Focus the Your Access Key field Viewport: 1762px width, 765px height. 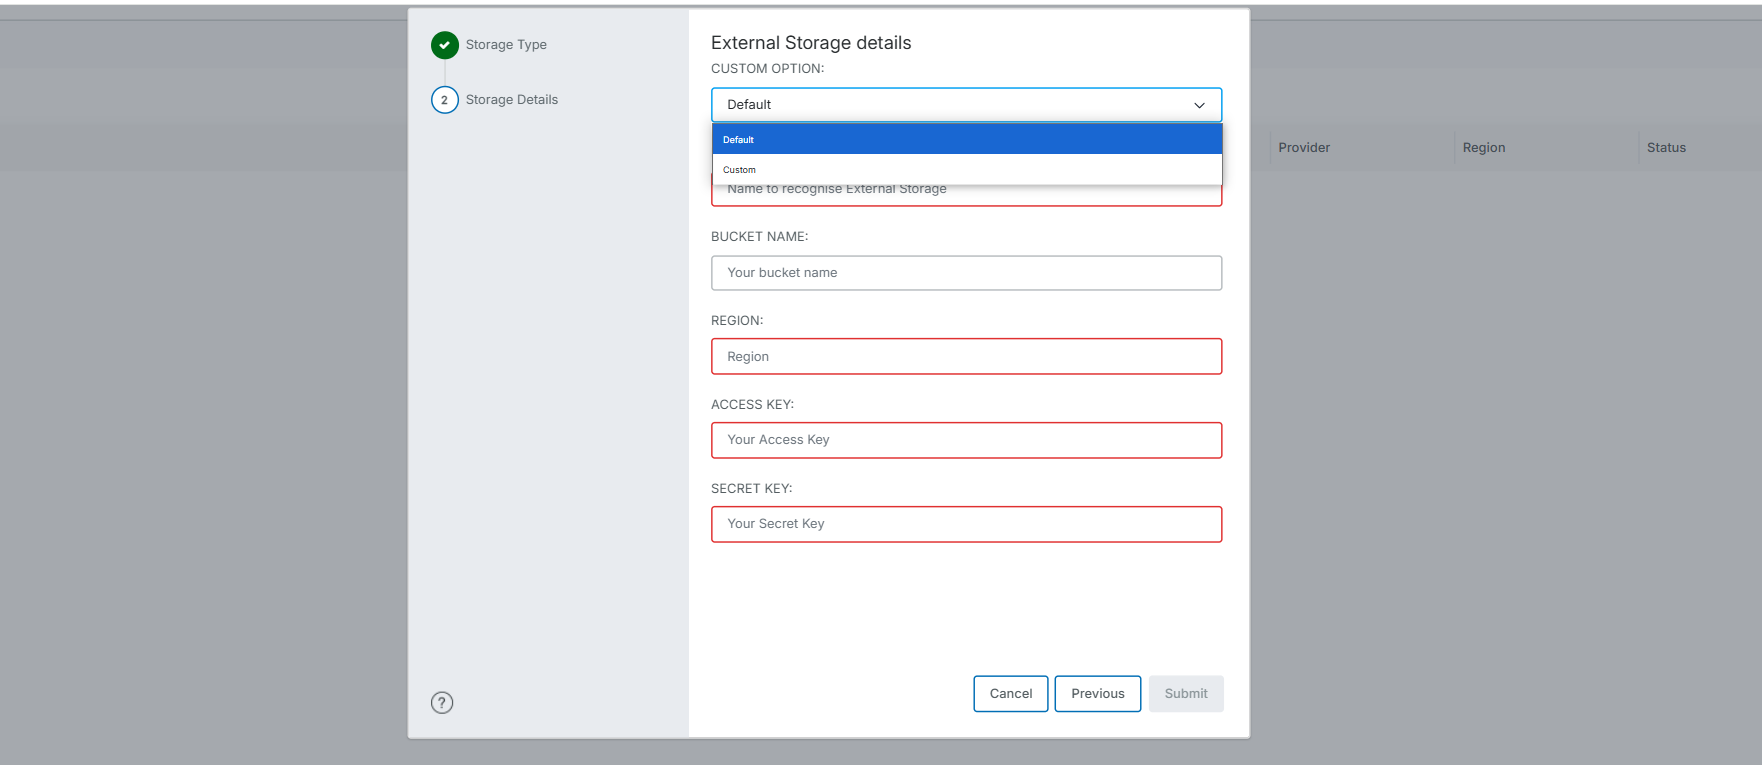(x=966, y=440)
